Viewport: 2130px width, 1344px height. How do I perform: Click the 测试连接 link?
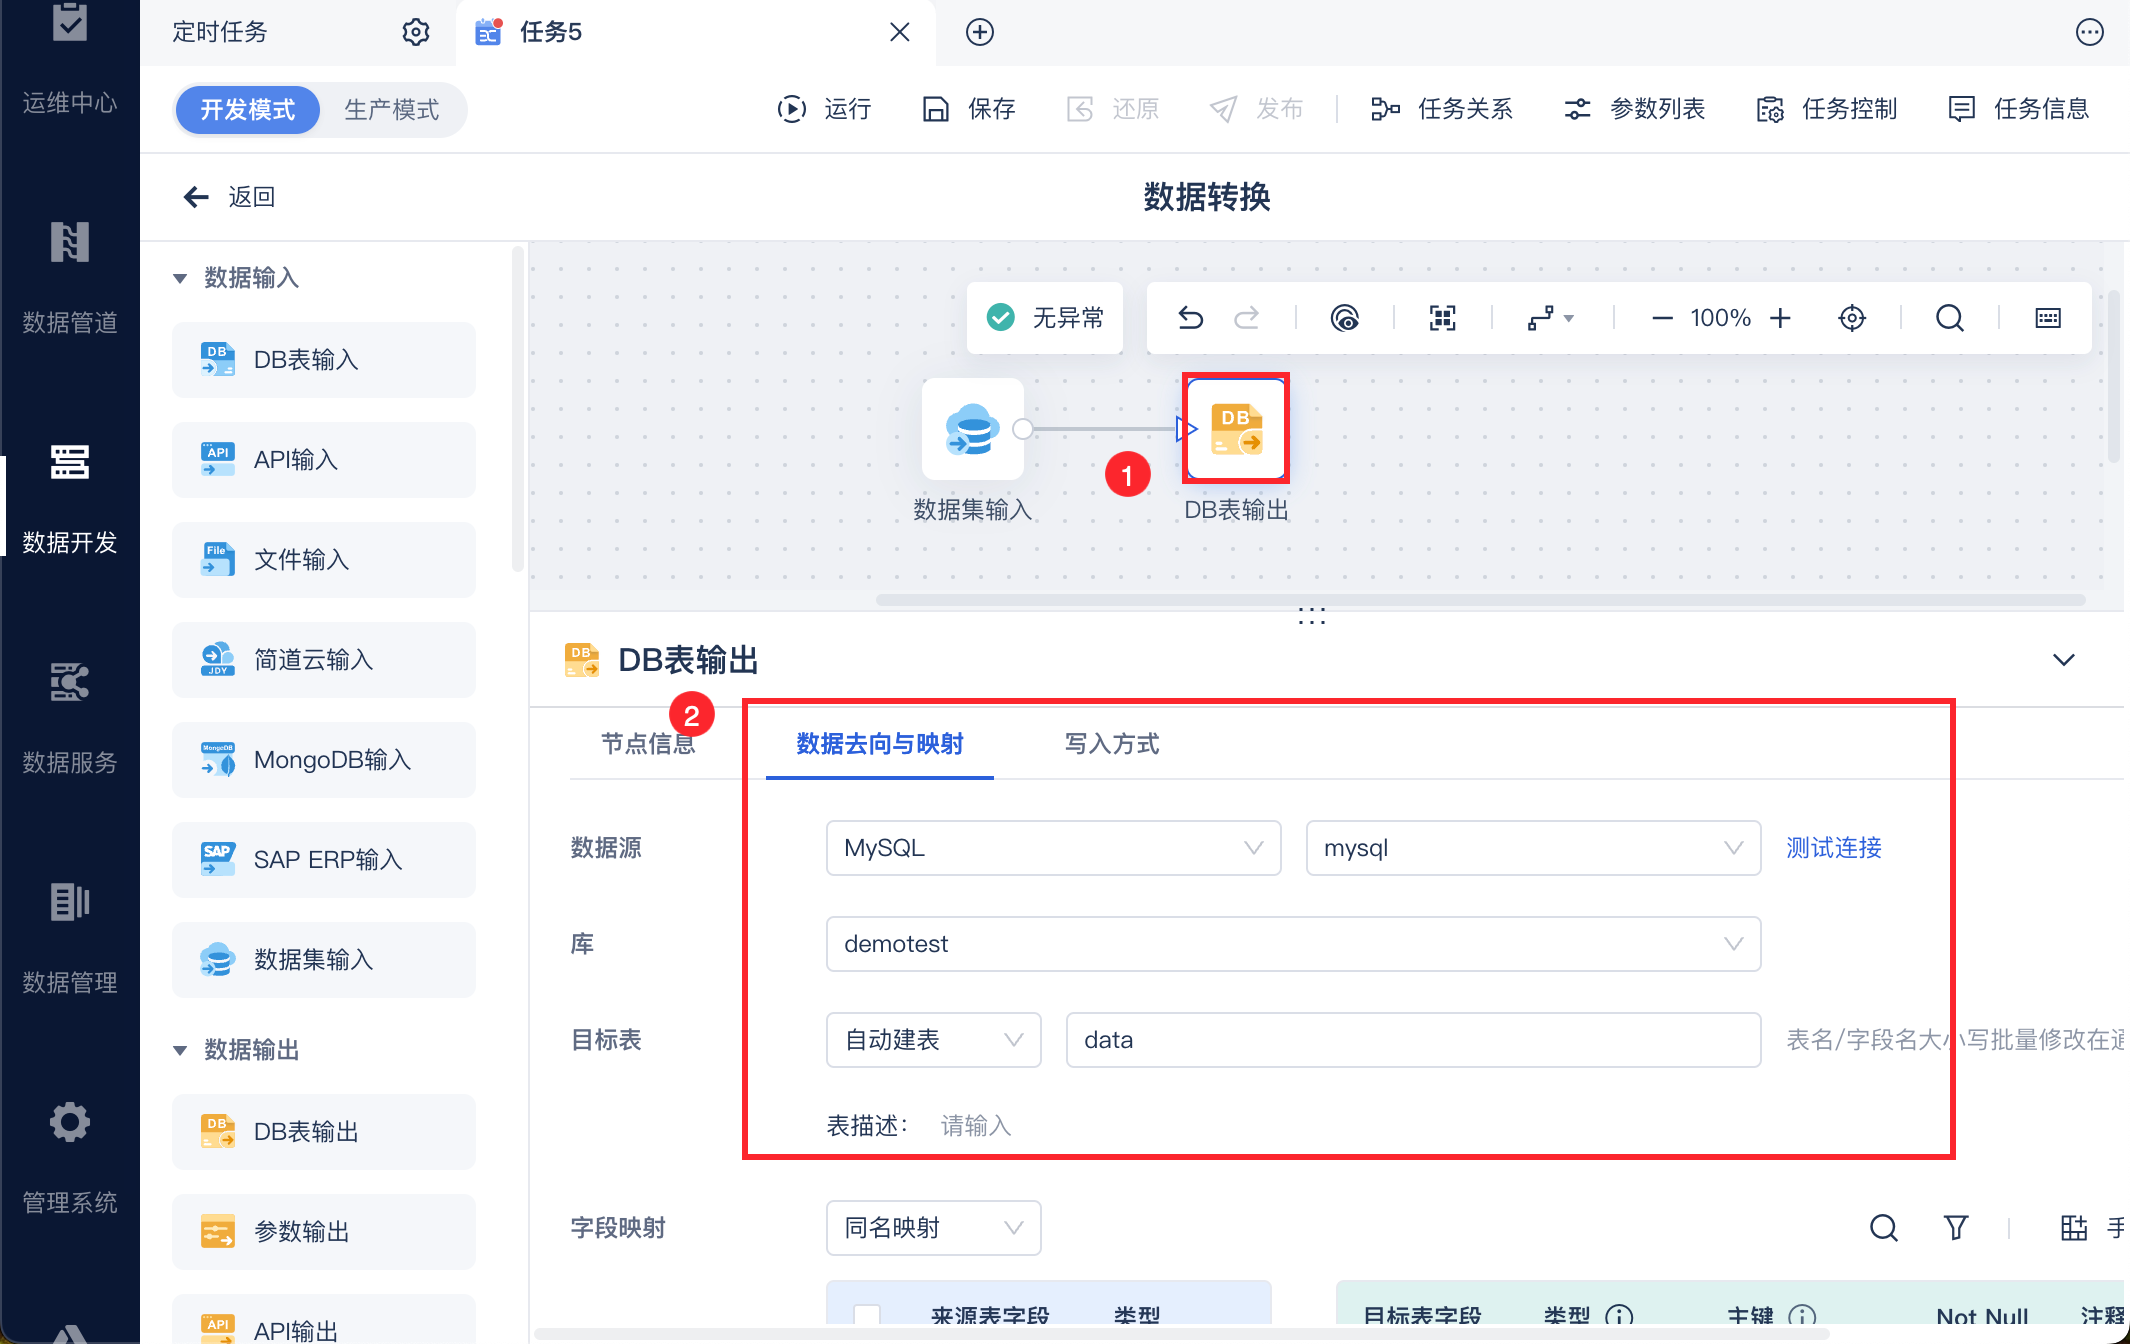tap(1833, 848)
